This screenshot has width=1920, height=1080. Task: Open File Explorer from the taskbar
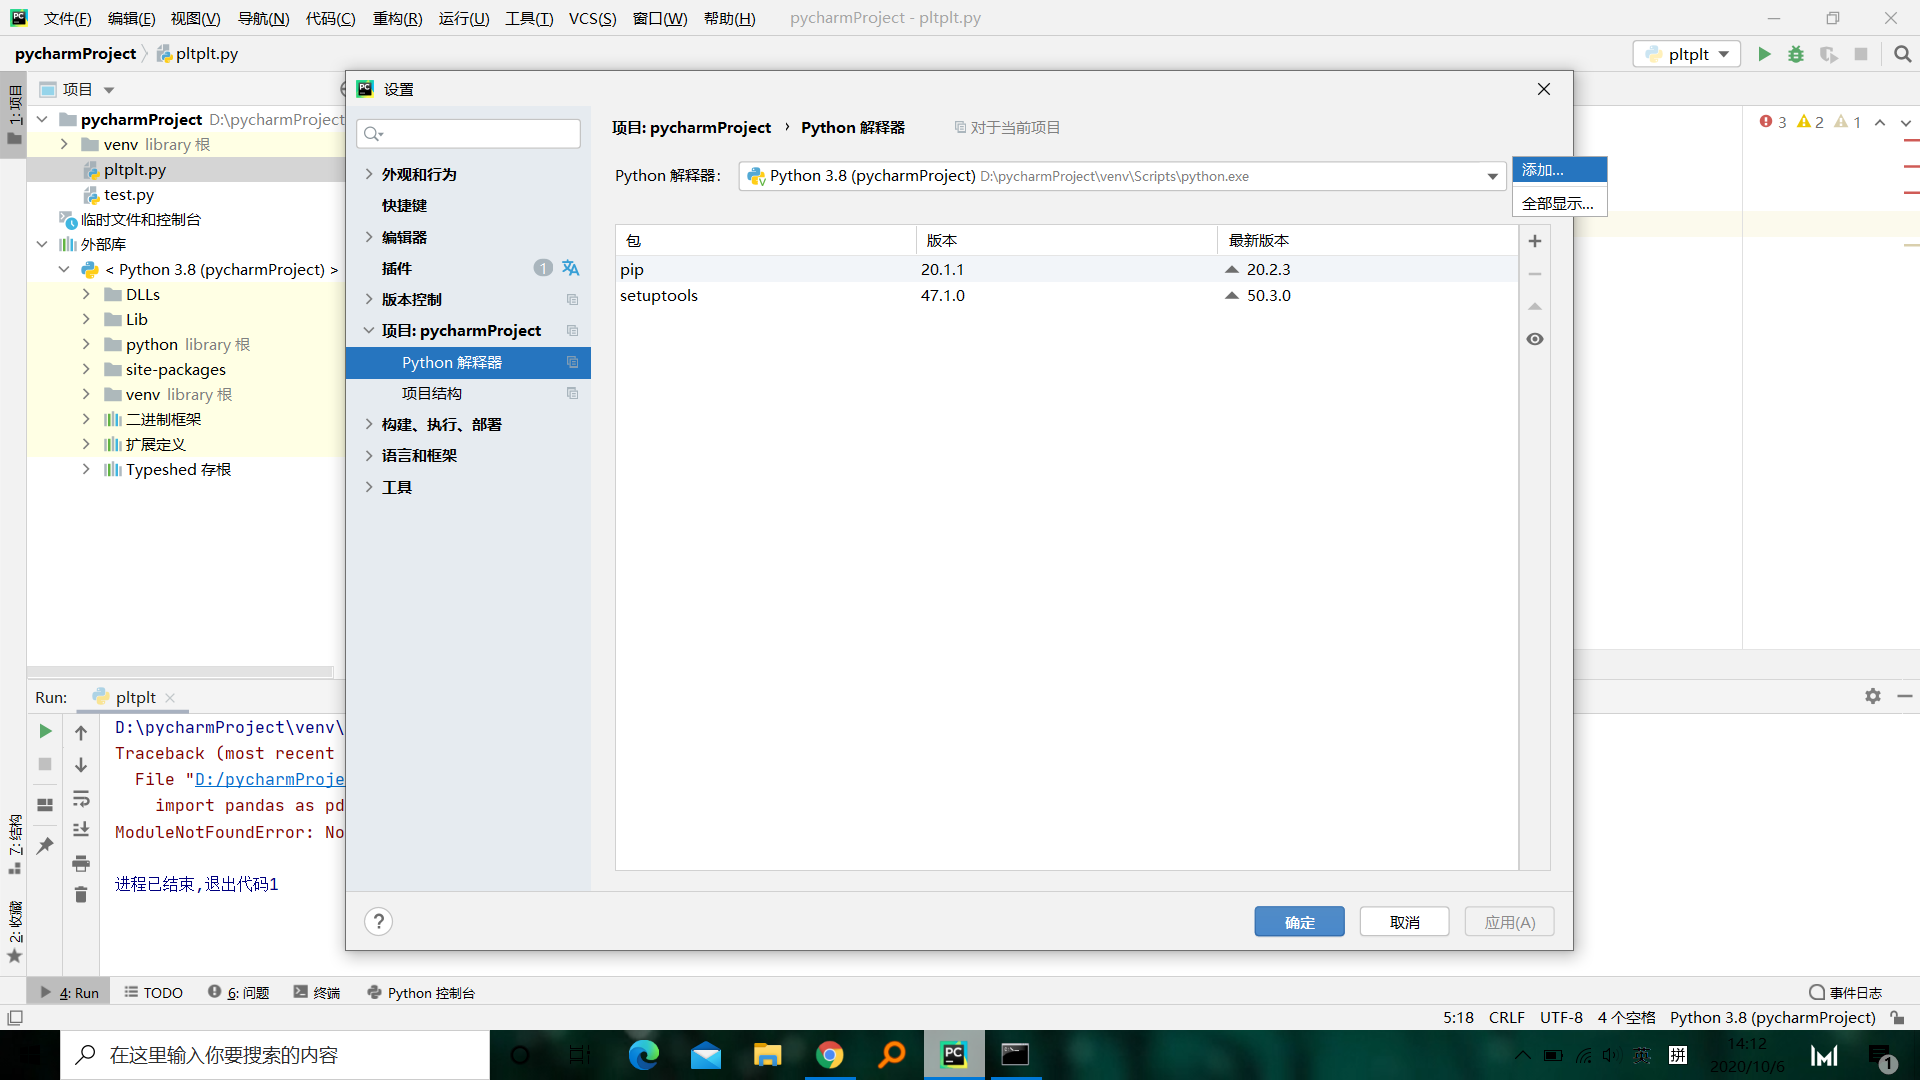click(767, 1055)
